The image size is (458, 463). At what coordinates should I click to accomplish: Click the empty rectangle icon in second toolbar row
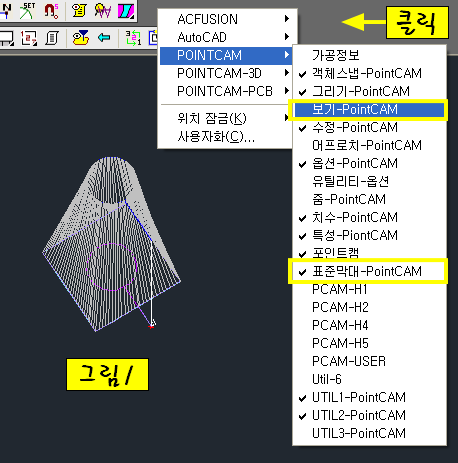point(6,38)
